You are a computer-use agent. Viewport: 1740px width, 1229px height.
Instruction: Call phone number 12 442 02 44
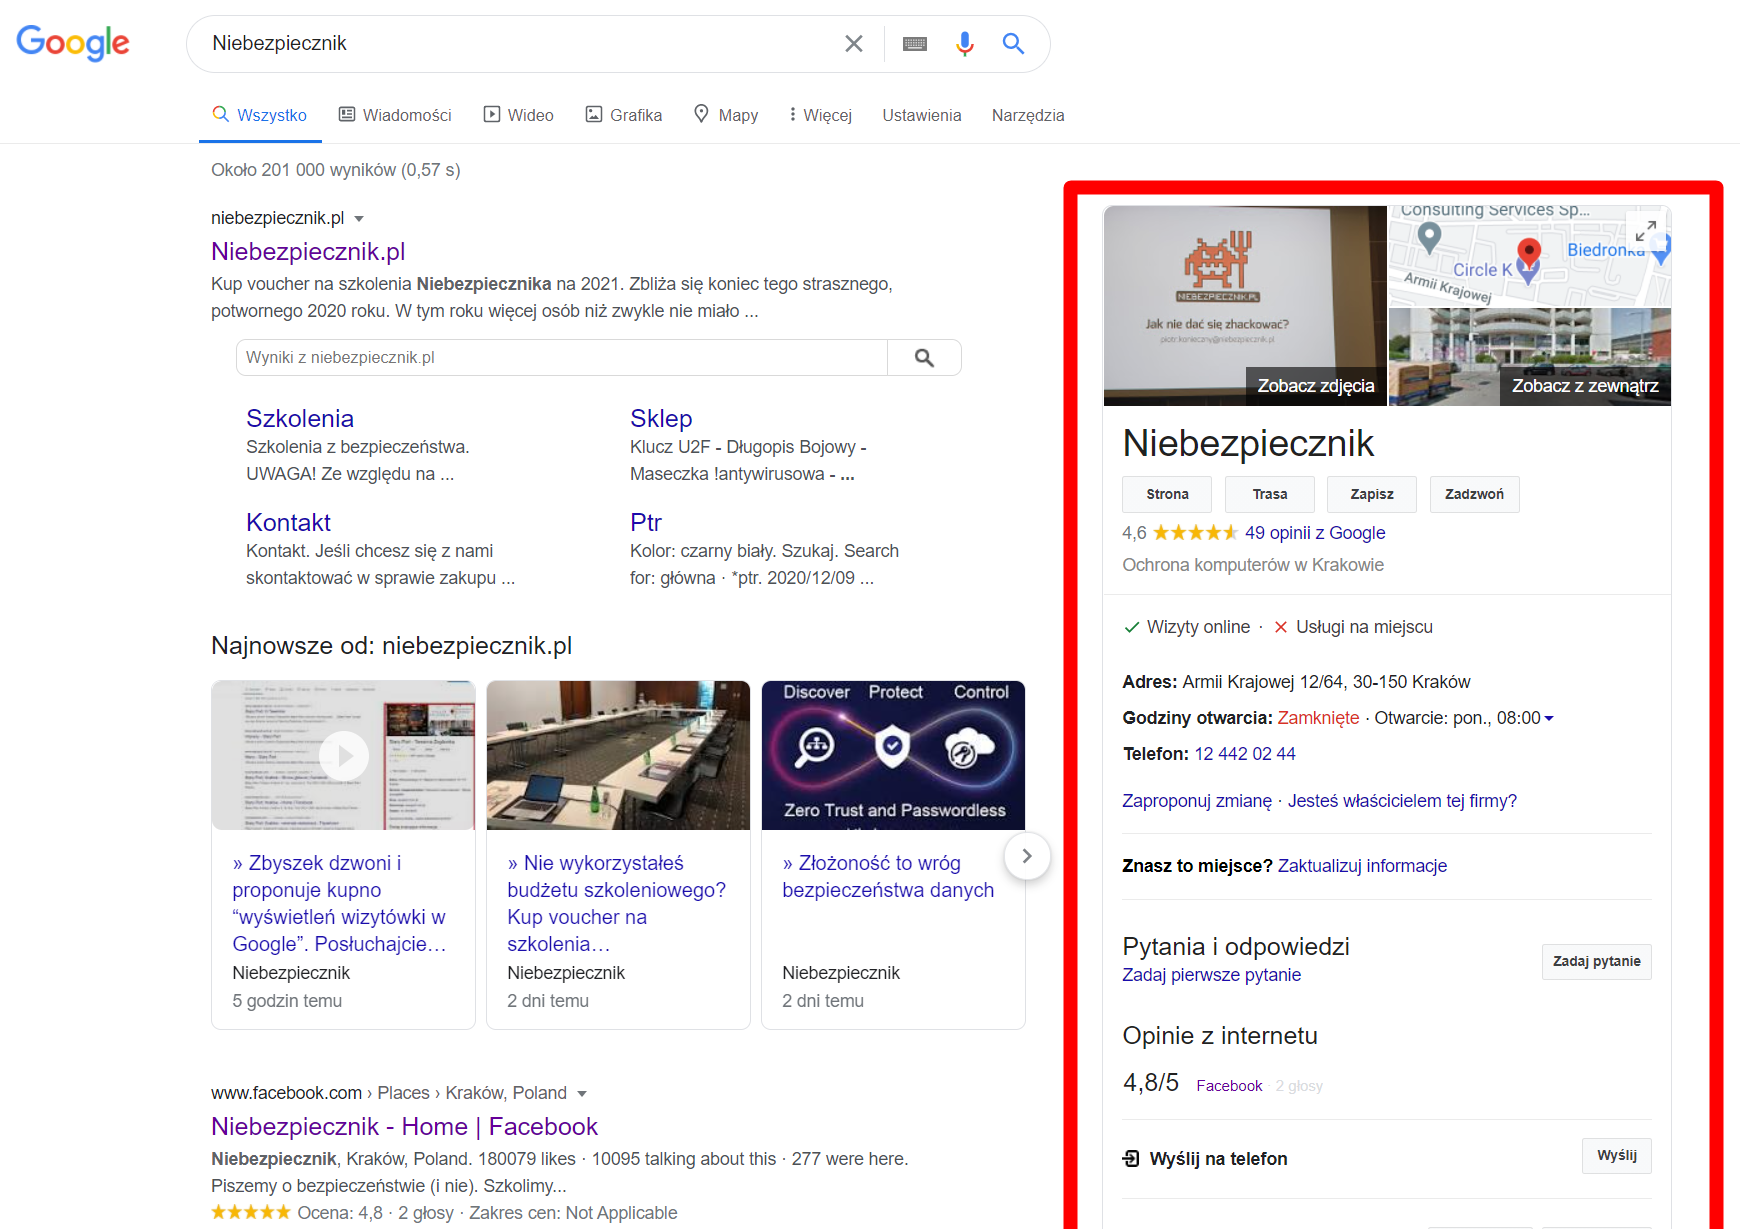point(1245,754)
